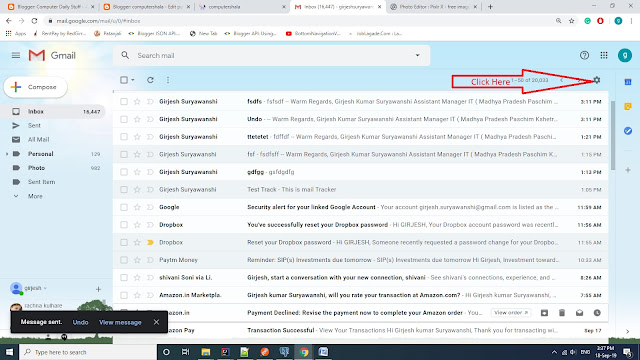This screenshot has height=360, width=640.
Task: Switch to the computershala browser tab
Action: (x=242, y=7)
